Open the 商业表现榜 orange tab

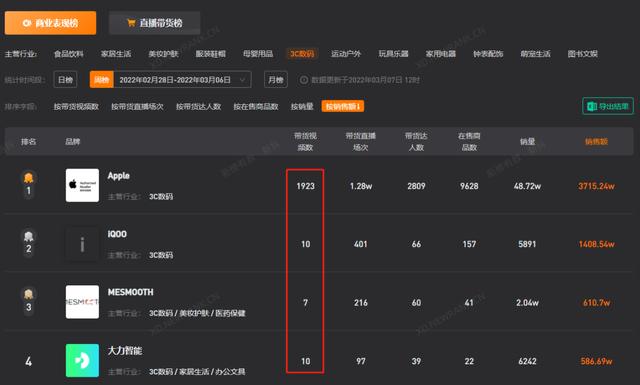[51, 23]
